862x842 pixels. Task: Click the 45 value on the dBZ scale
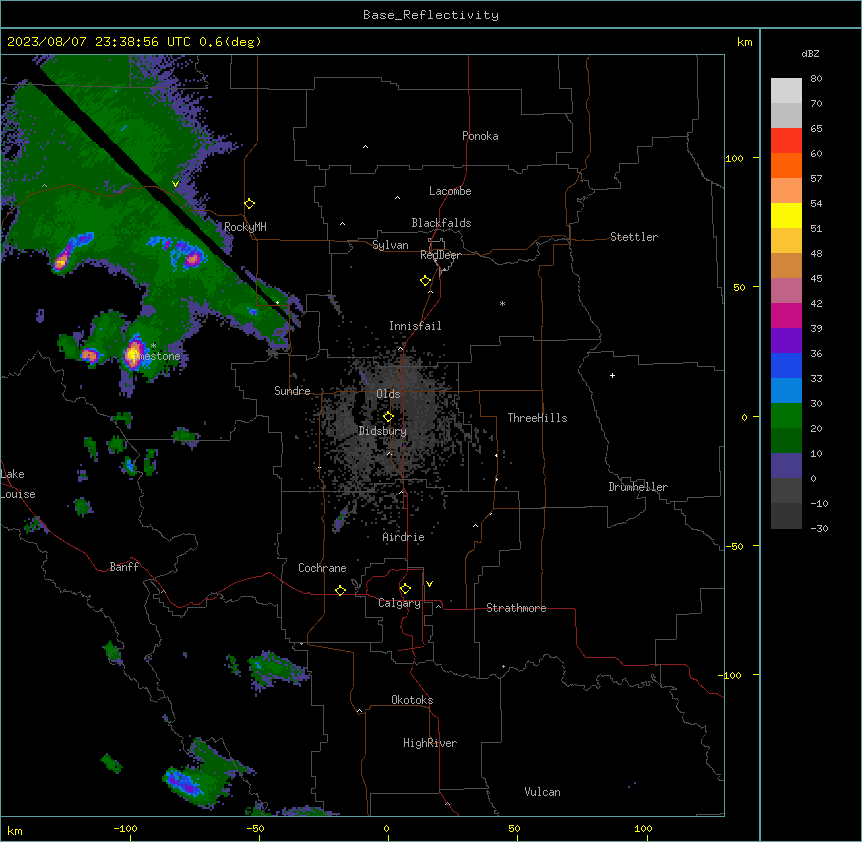tap(816, 279)
